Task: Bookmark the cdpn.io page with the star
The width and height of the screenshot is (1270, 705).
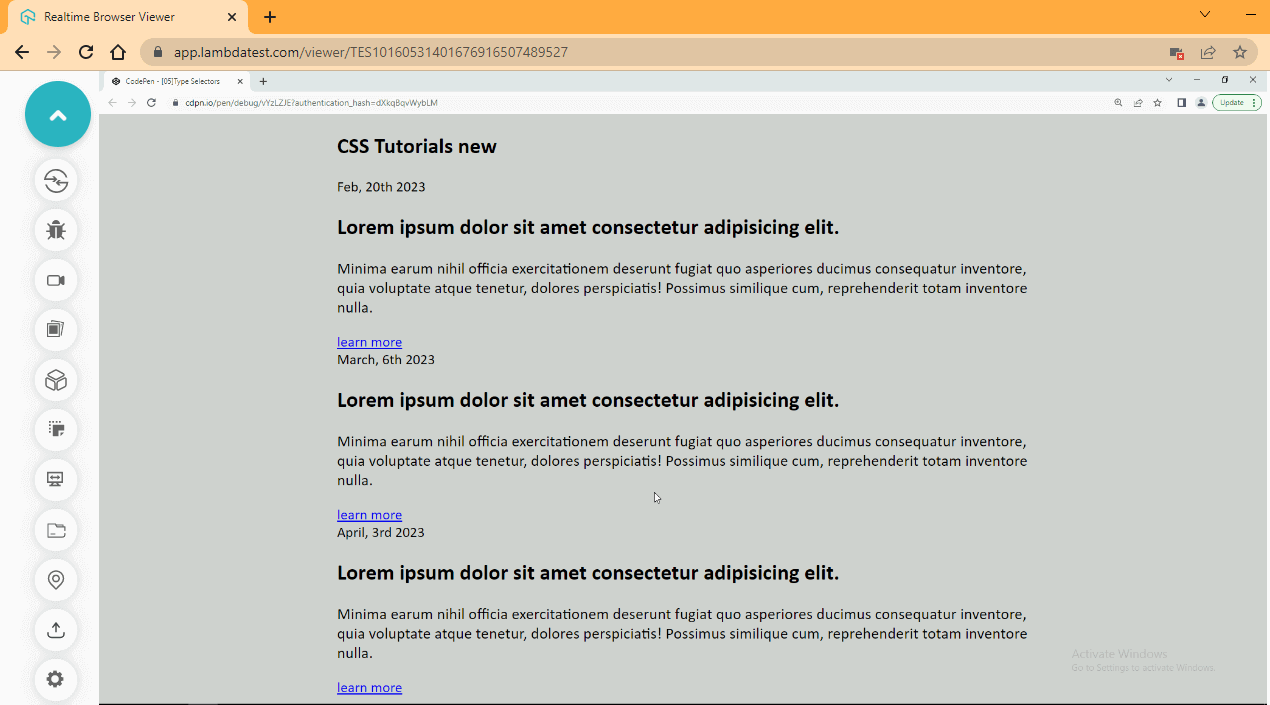Action: pos(1157,102)
